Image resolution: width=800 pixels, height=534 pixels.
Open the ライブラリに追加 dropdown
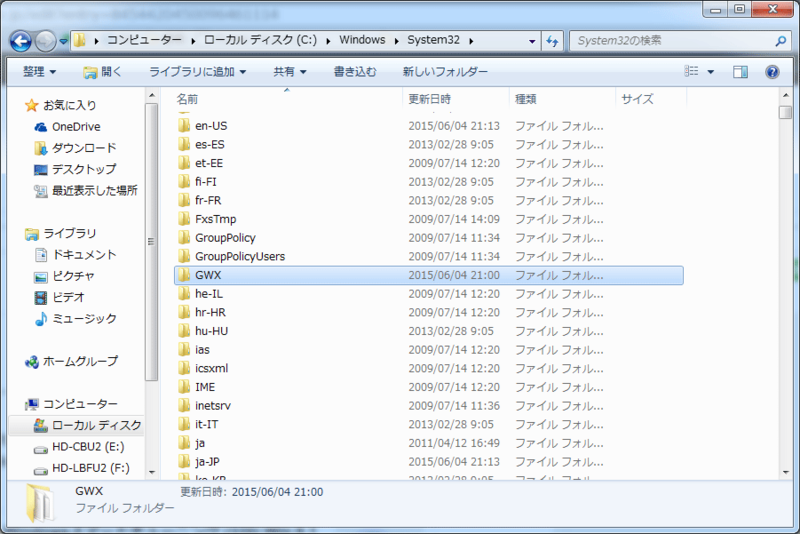pyautogui.click(x=197, y=72)
